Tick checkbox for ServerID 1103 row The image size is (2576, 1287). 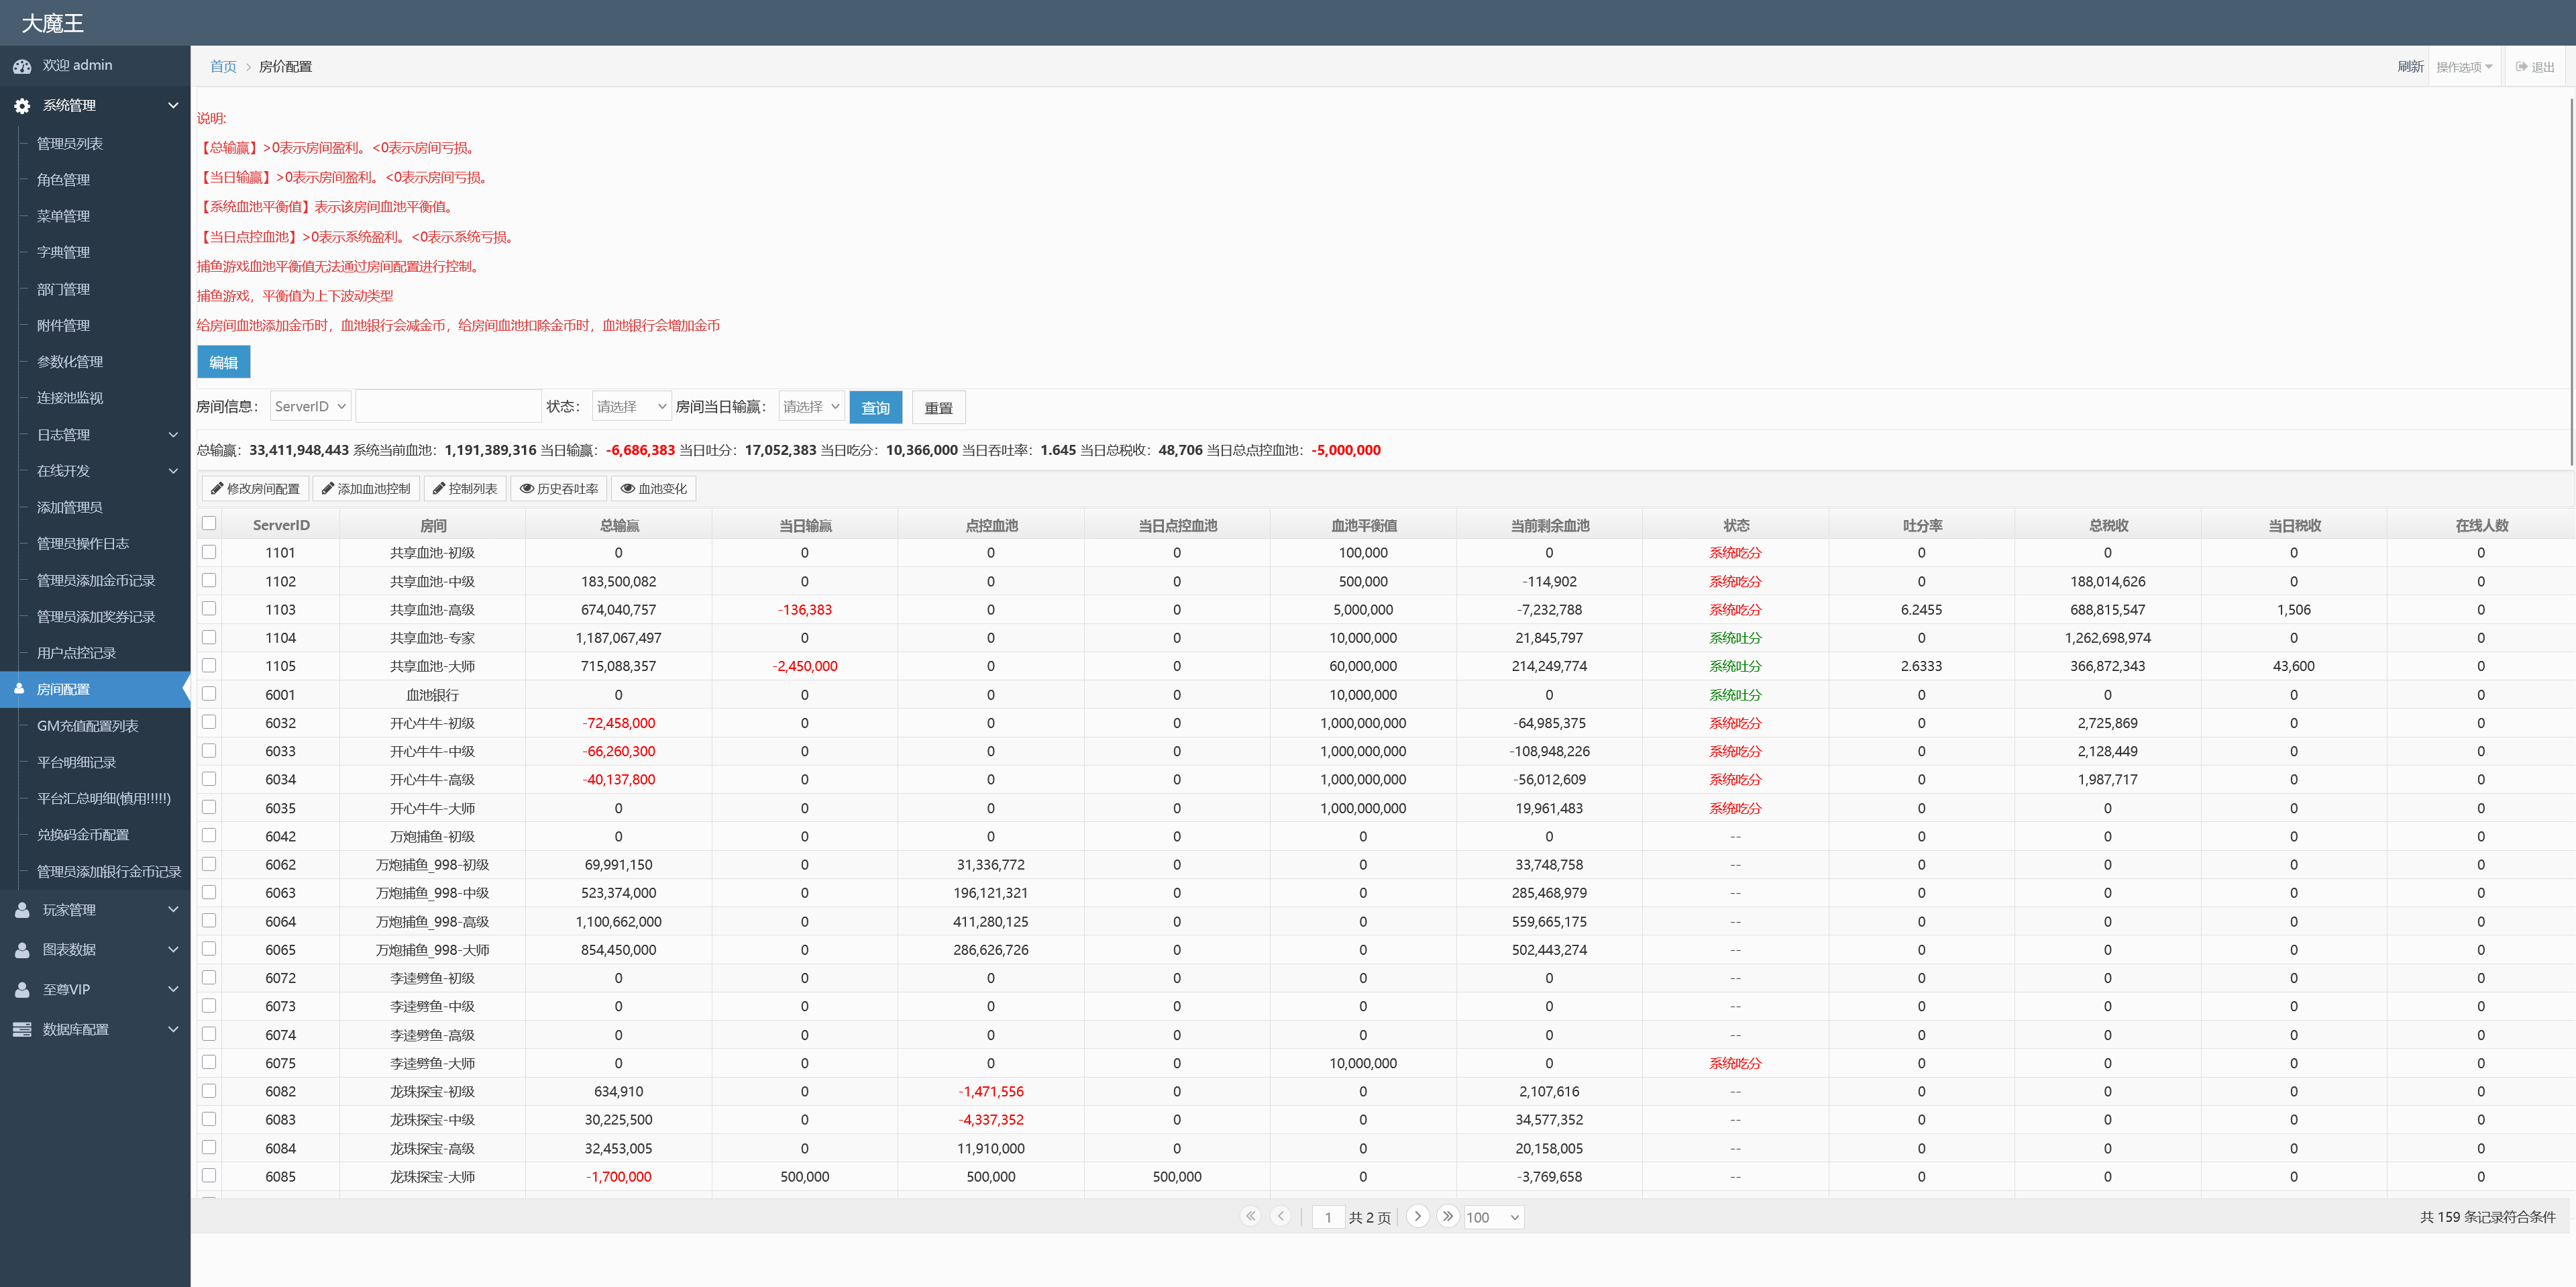[x=209, y=608]
